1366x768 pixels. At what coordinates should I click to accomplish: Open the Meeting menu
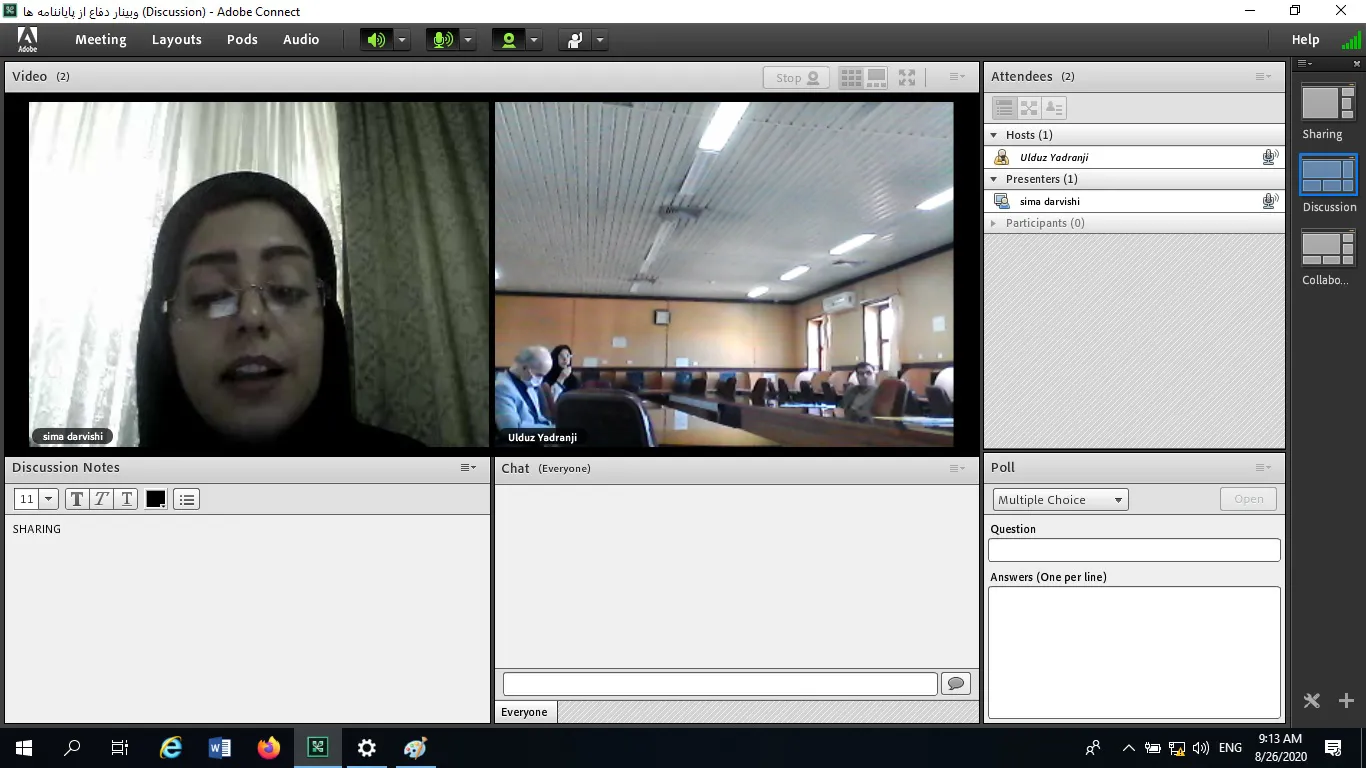(x=100, y=40)
